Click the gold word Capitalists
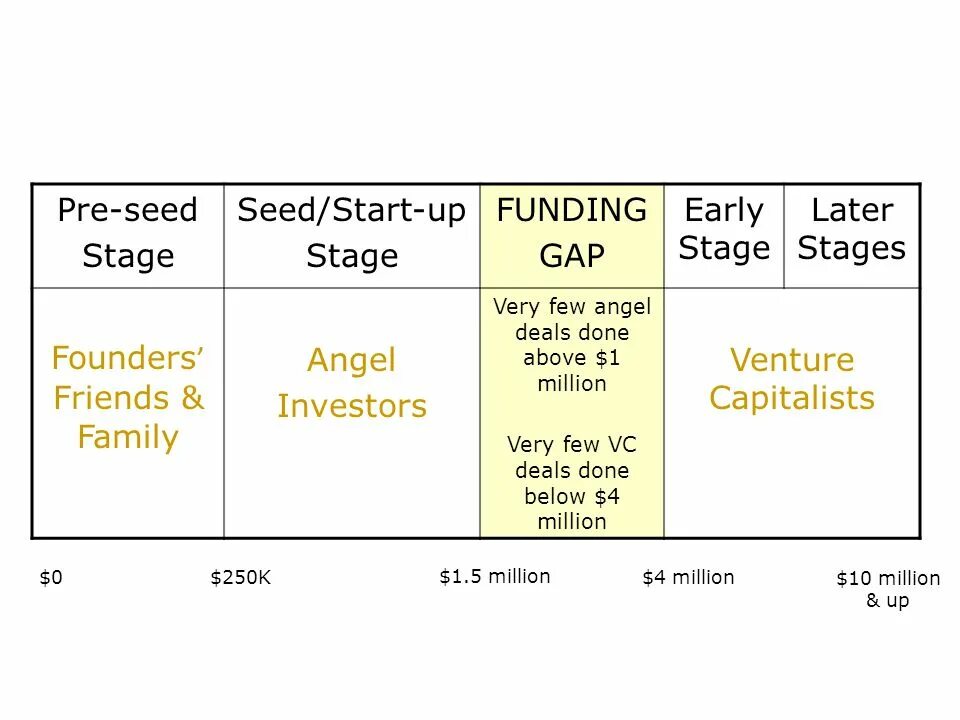Image resolution: width=960 pixels, height=720 pixels. (x=792, y=398)
